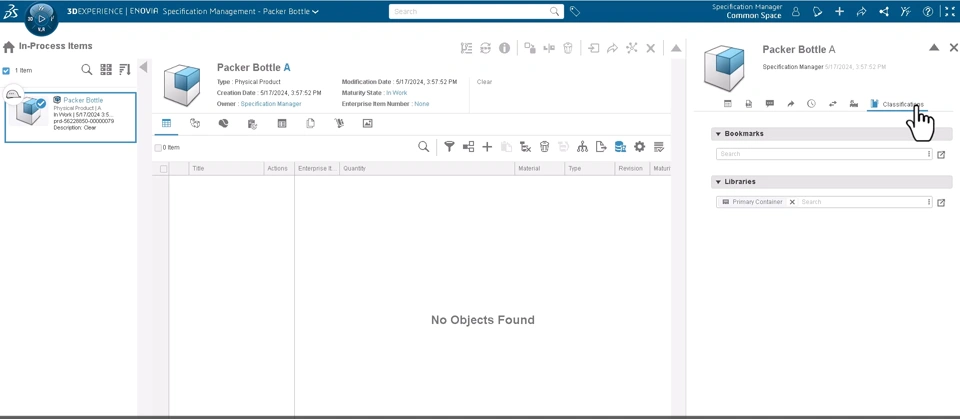Toggle the 1 Item select-all checkbox
The width and height of the screenshot is (960, 419).
(x=6, y=70)
